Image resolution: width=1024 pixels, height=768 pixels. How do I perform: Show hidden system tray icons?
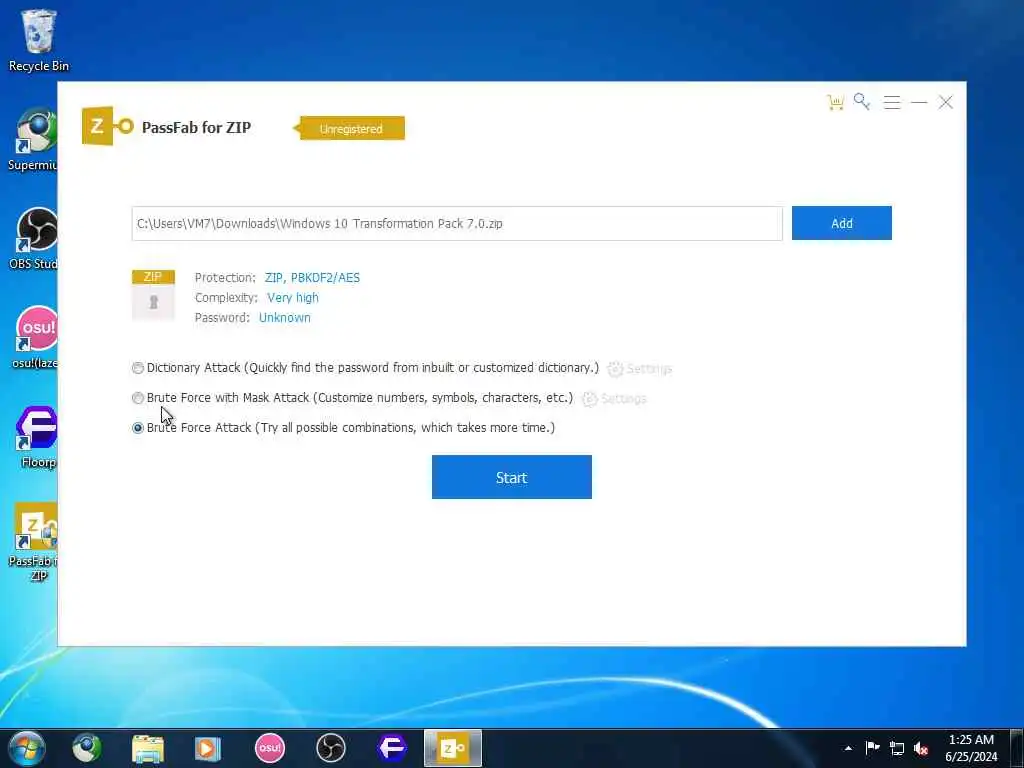click(x=848, y=749)
